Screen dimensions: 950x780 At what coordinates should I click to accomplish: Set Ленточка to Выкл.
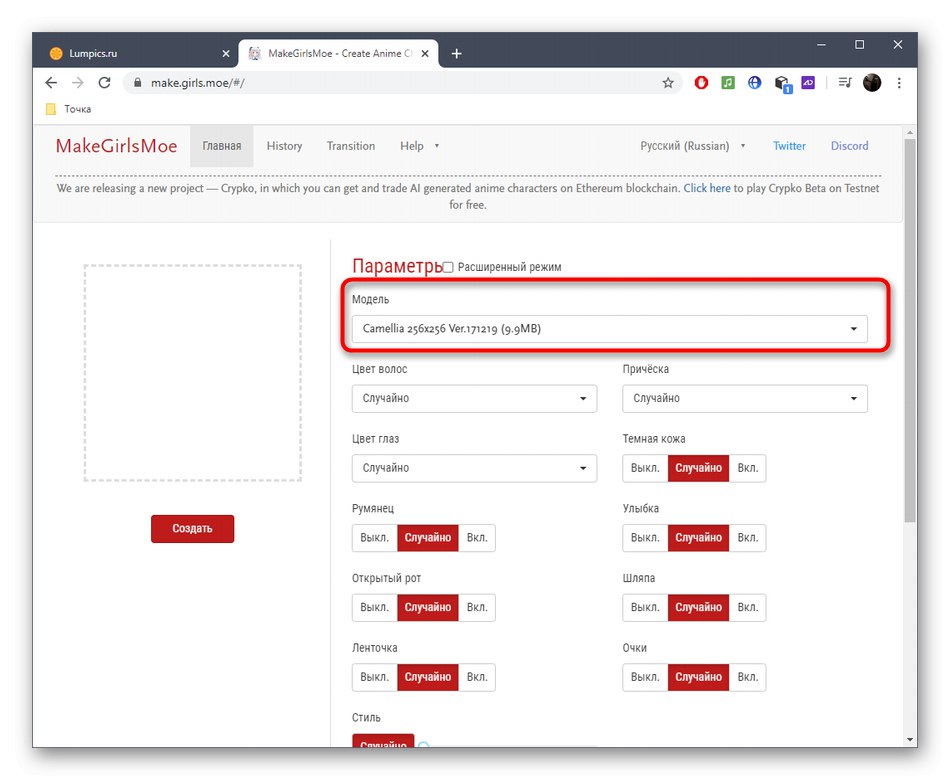[x=374, y=678]
